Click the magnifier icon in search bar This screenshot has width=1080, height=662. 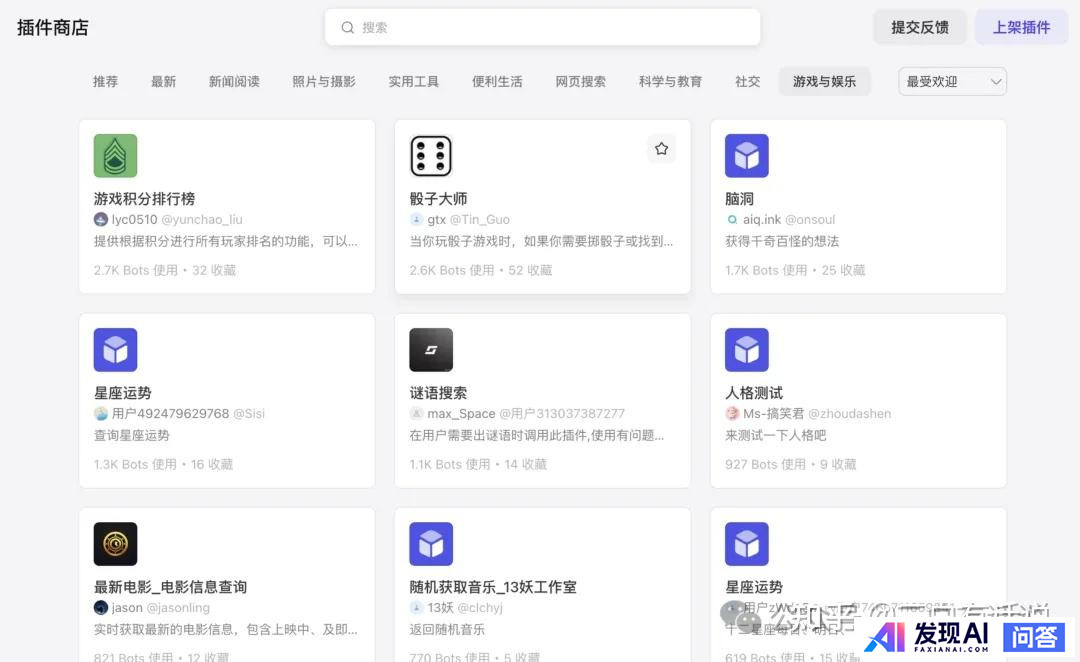click(x=348, y=28)
